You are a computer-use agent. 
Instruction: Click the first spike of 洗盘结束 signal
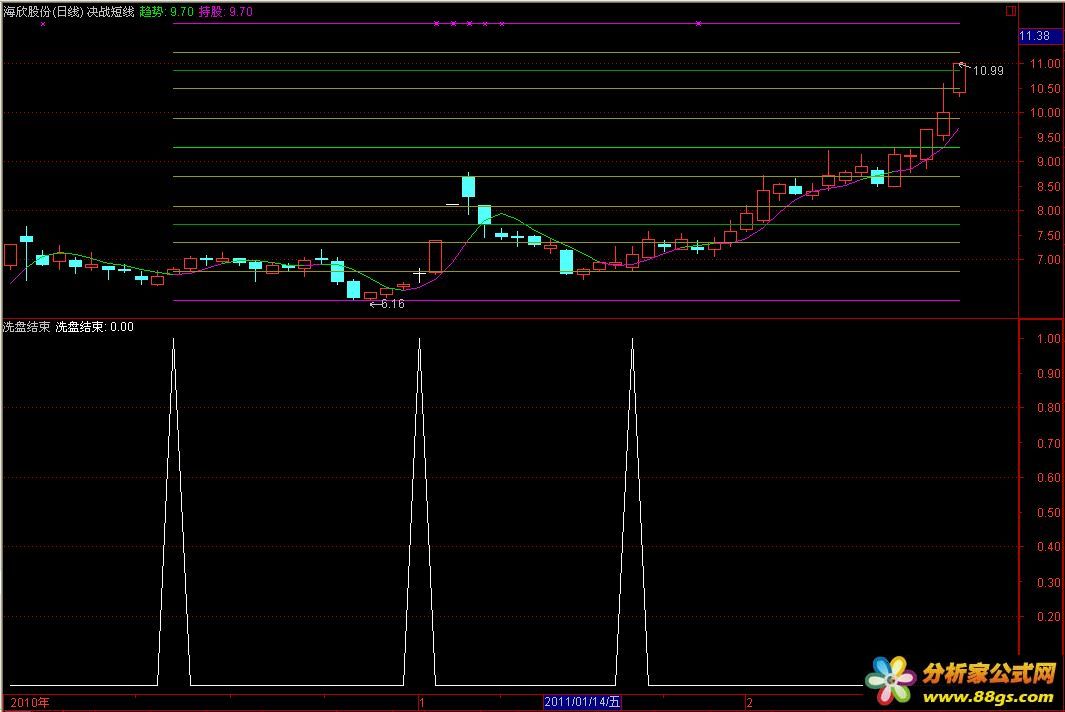pos(174,511)
